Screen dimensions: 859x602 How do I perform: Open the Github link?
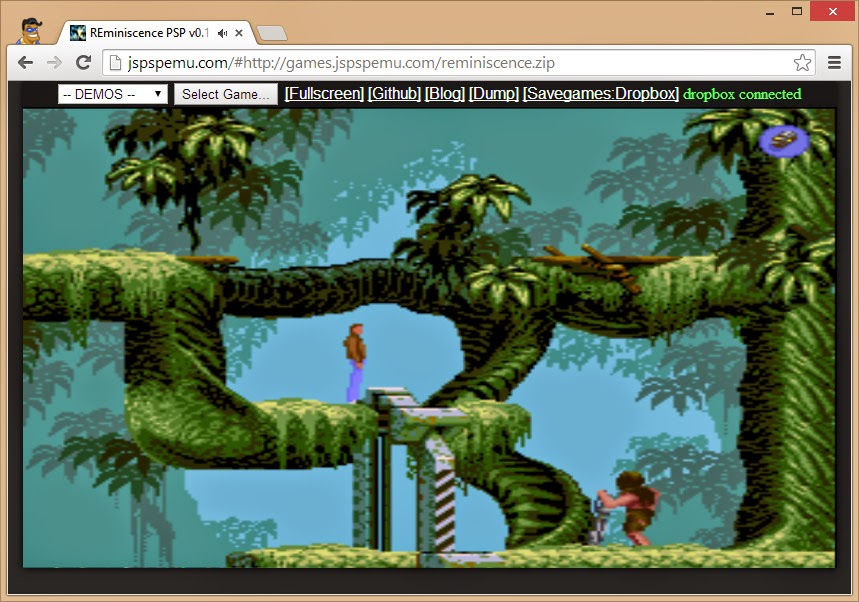[x=394, y=94]
